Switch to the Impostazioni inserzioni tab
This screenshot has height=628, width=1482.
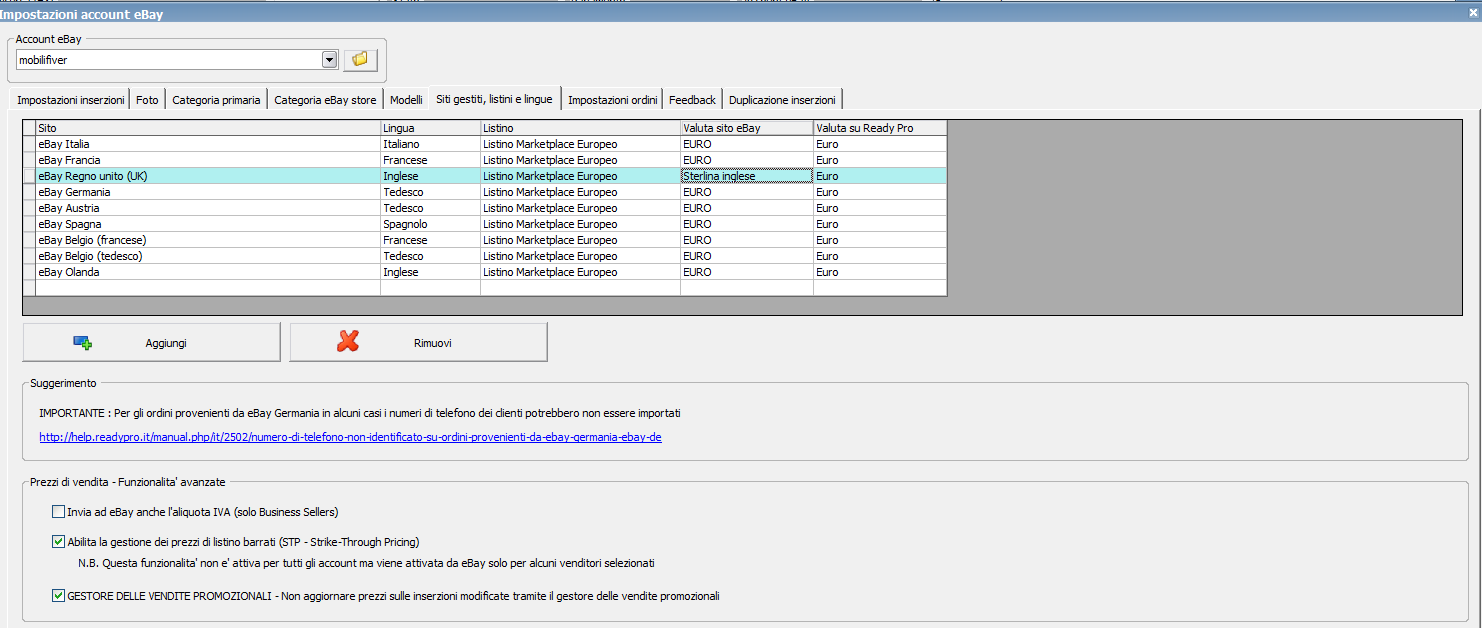(71, 100)
